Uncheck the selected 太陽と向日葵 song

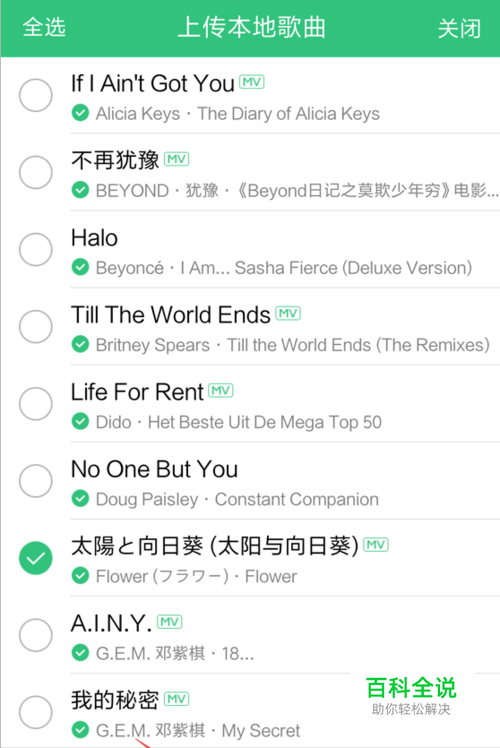tap(36, 558)
